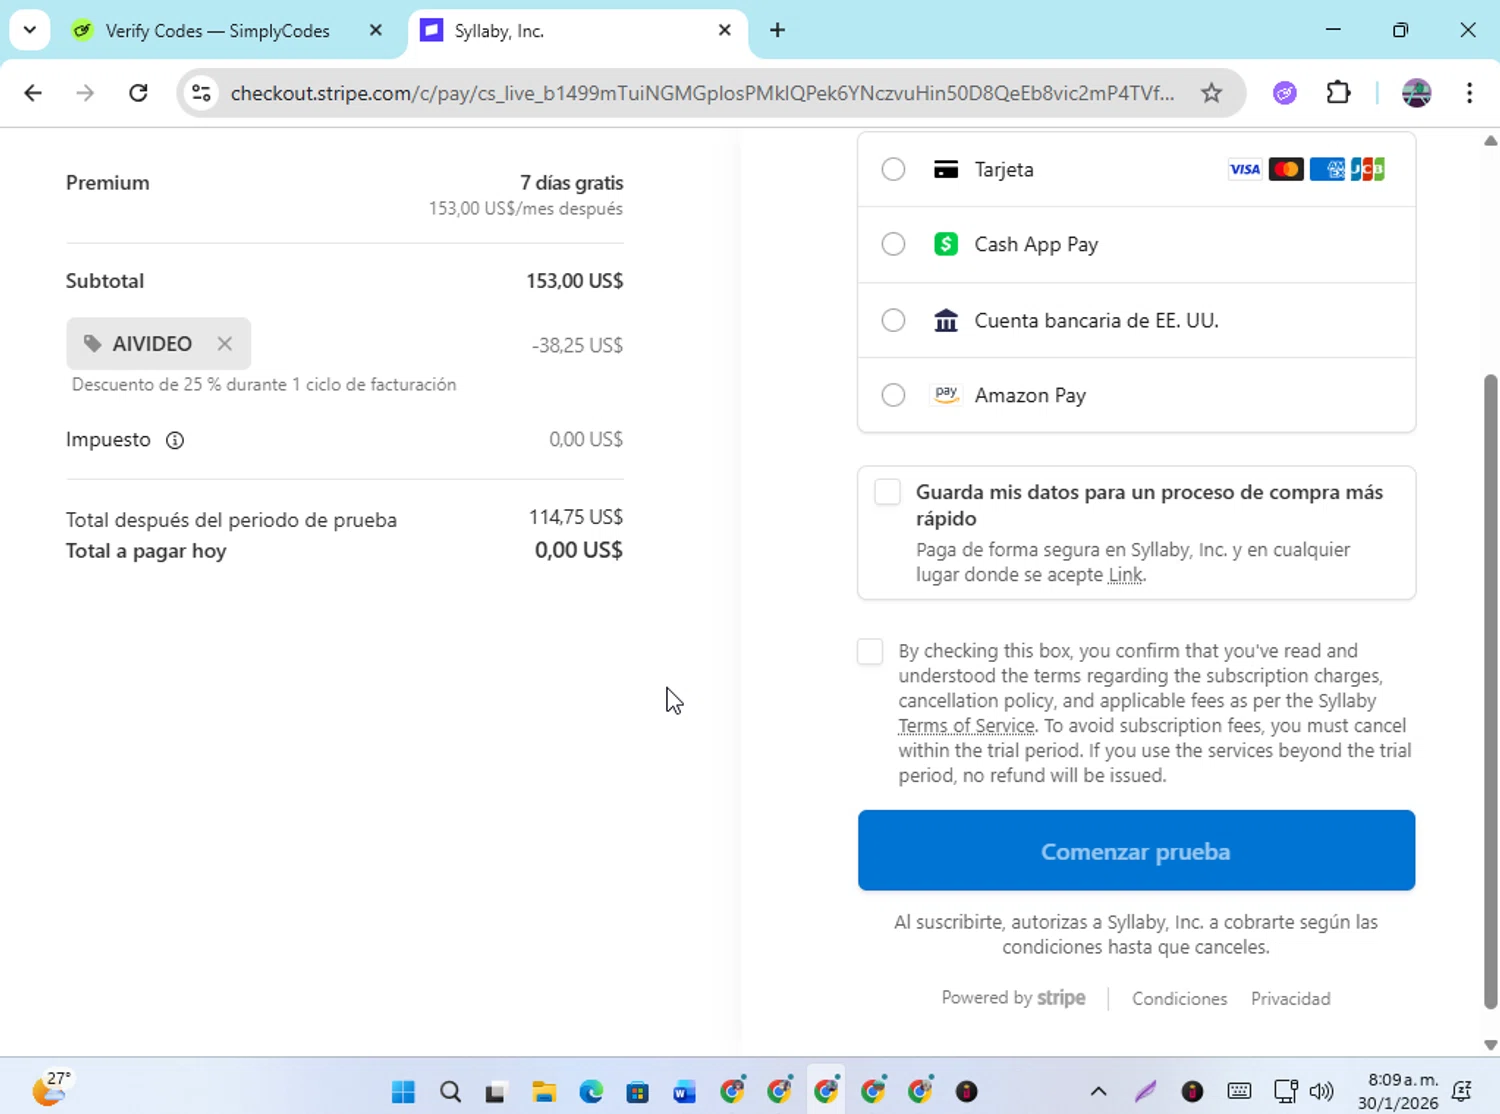Click the Mastercard logo
Viewport: 1500px width, 1114px height.
click(x=1286, y=169)
